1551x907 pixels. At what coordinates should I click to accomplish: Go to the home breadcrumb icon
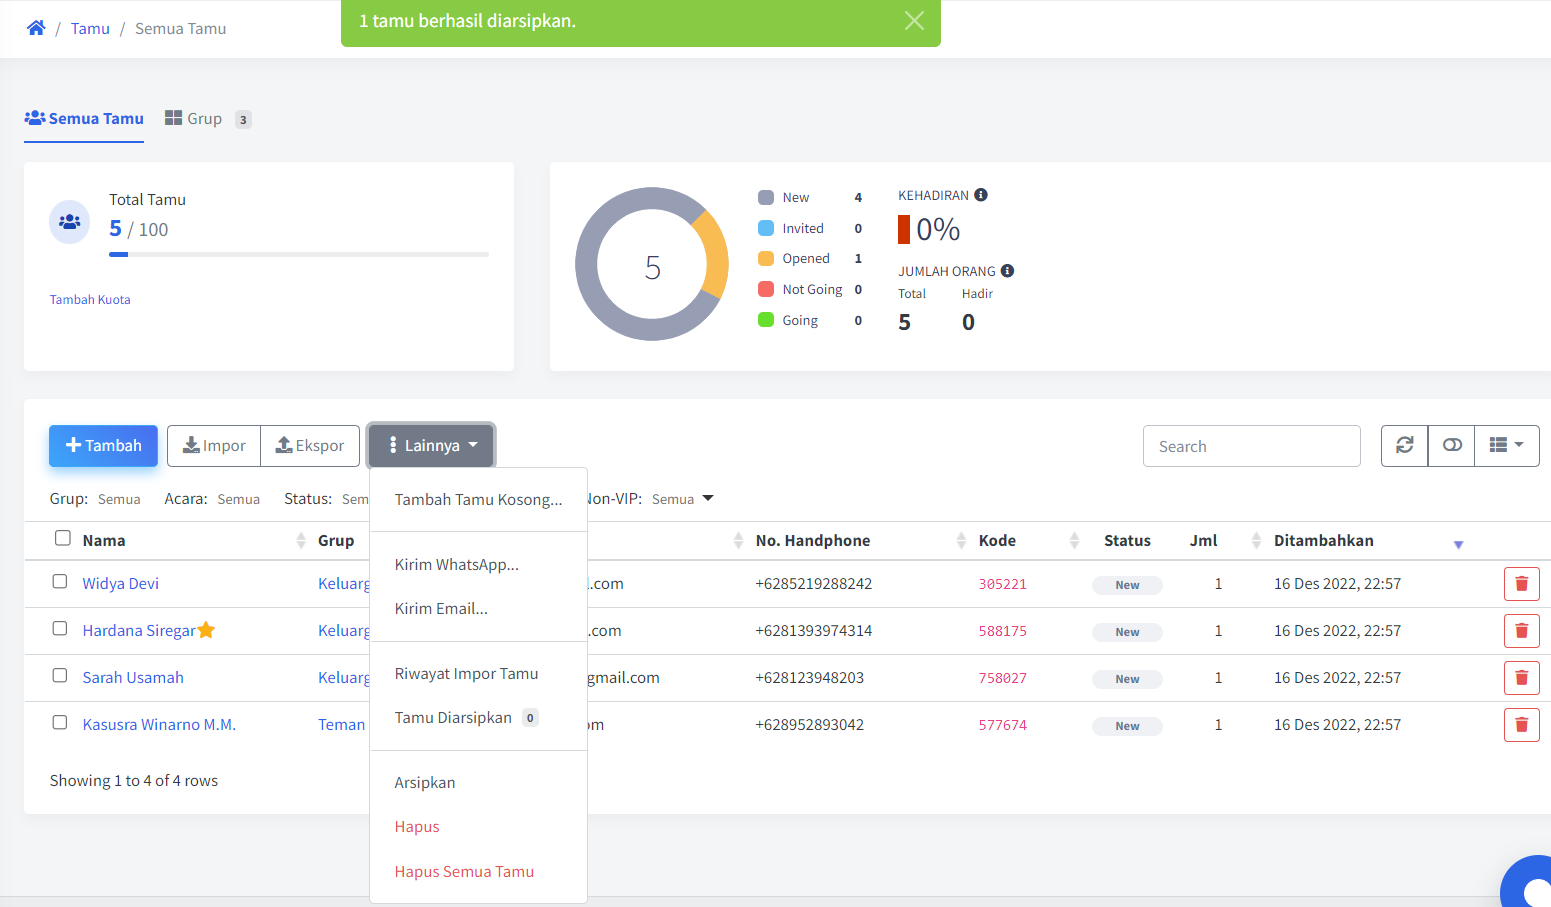(x=36, y=28)
